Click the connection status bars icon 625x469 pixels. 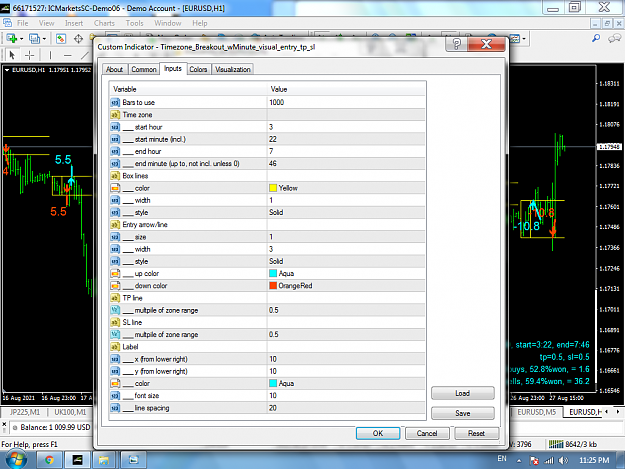click(x=556, y=444)
